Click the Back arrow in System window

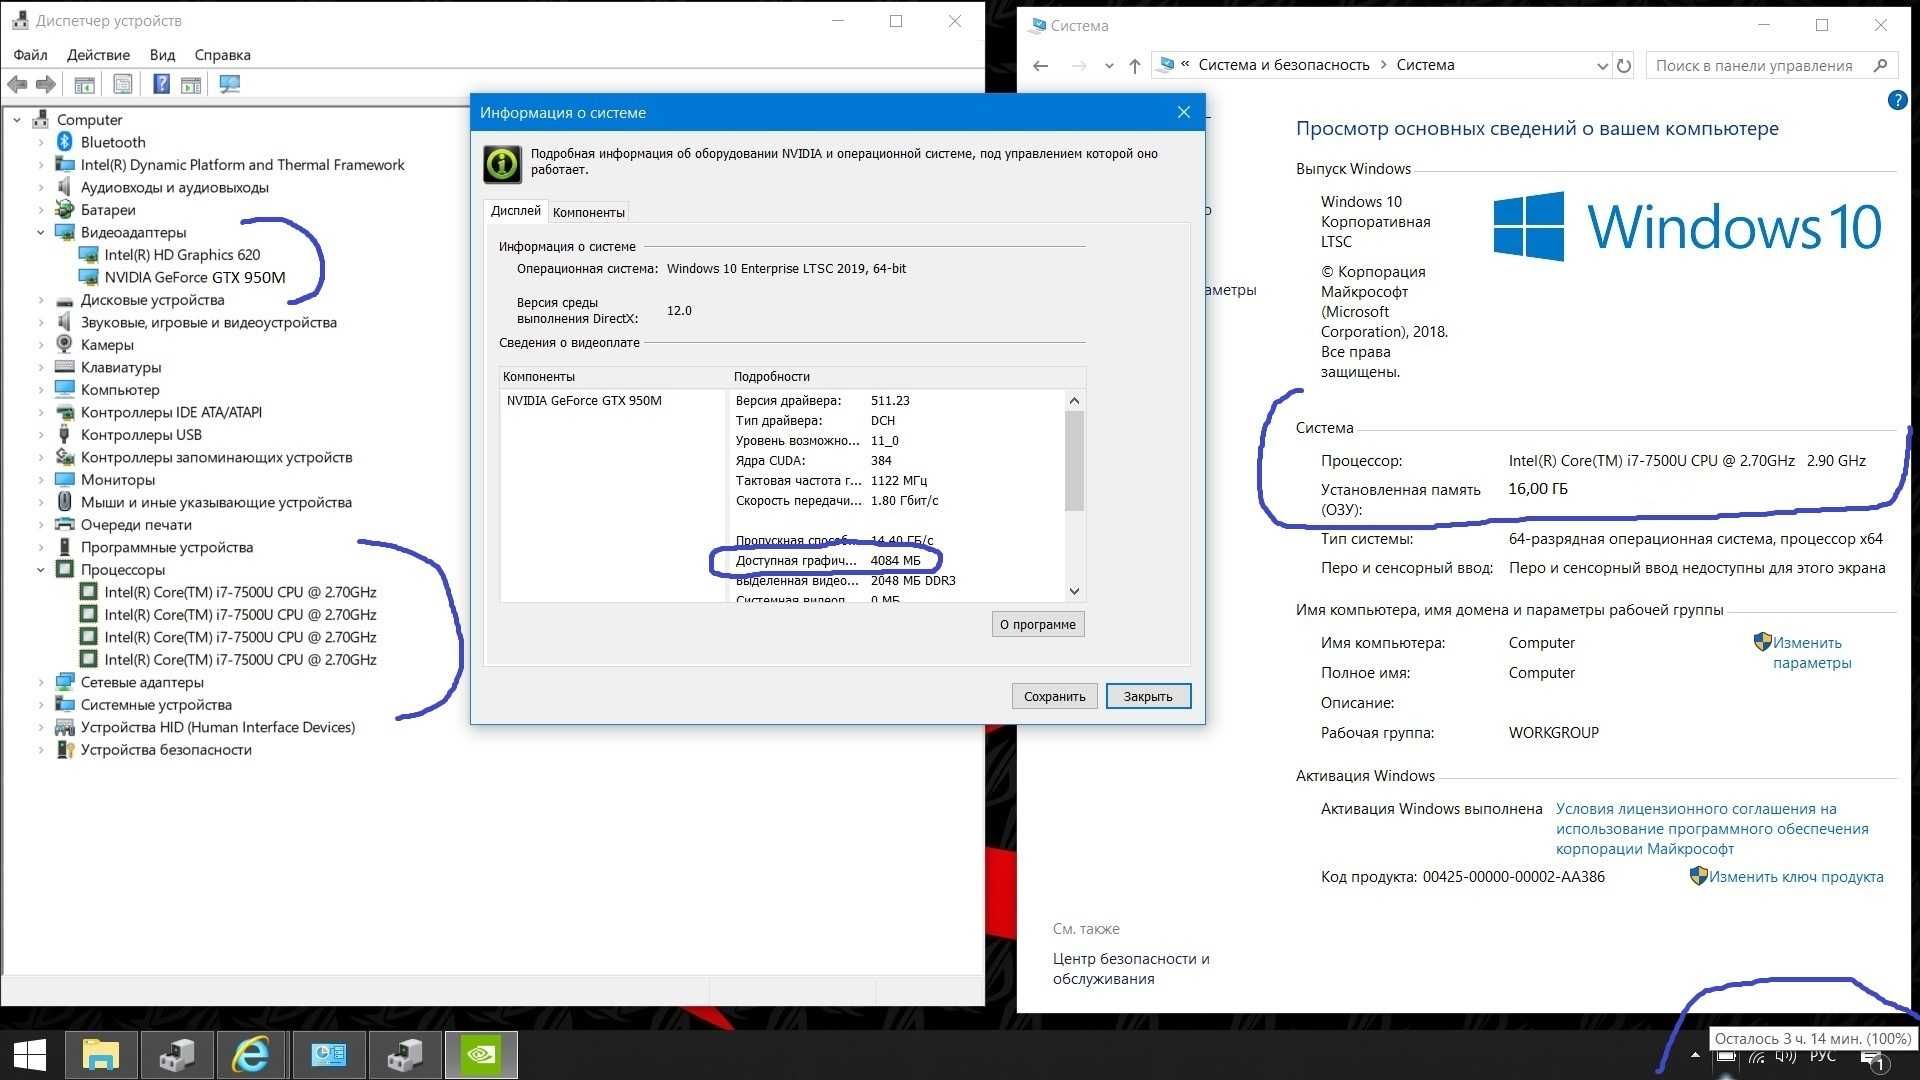(1040, 66)
